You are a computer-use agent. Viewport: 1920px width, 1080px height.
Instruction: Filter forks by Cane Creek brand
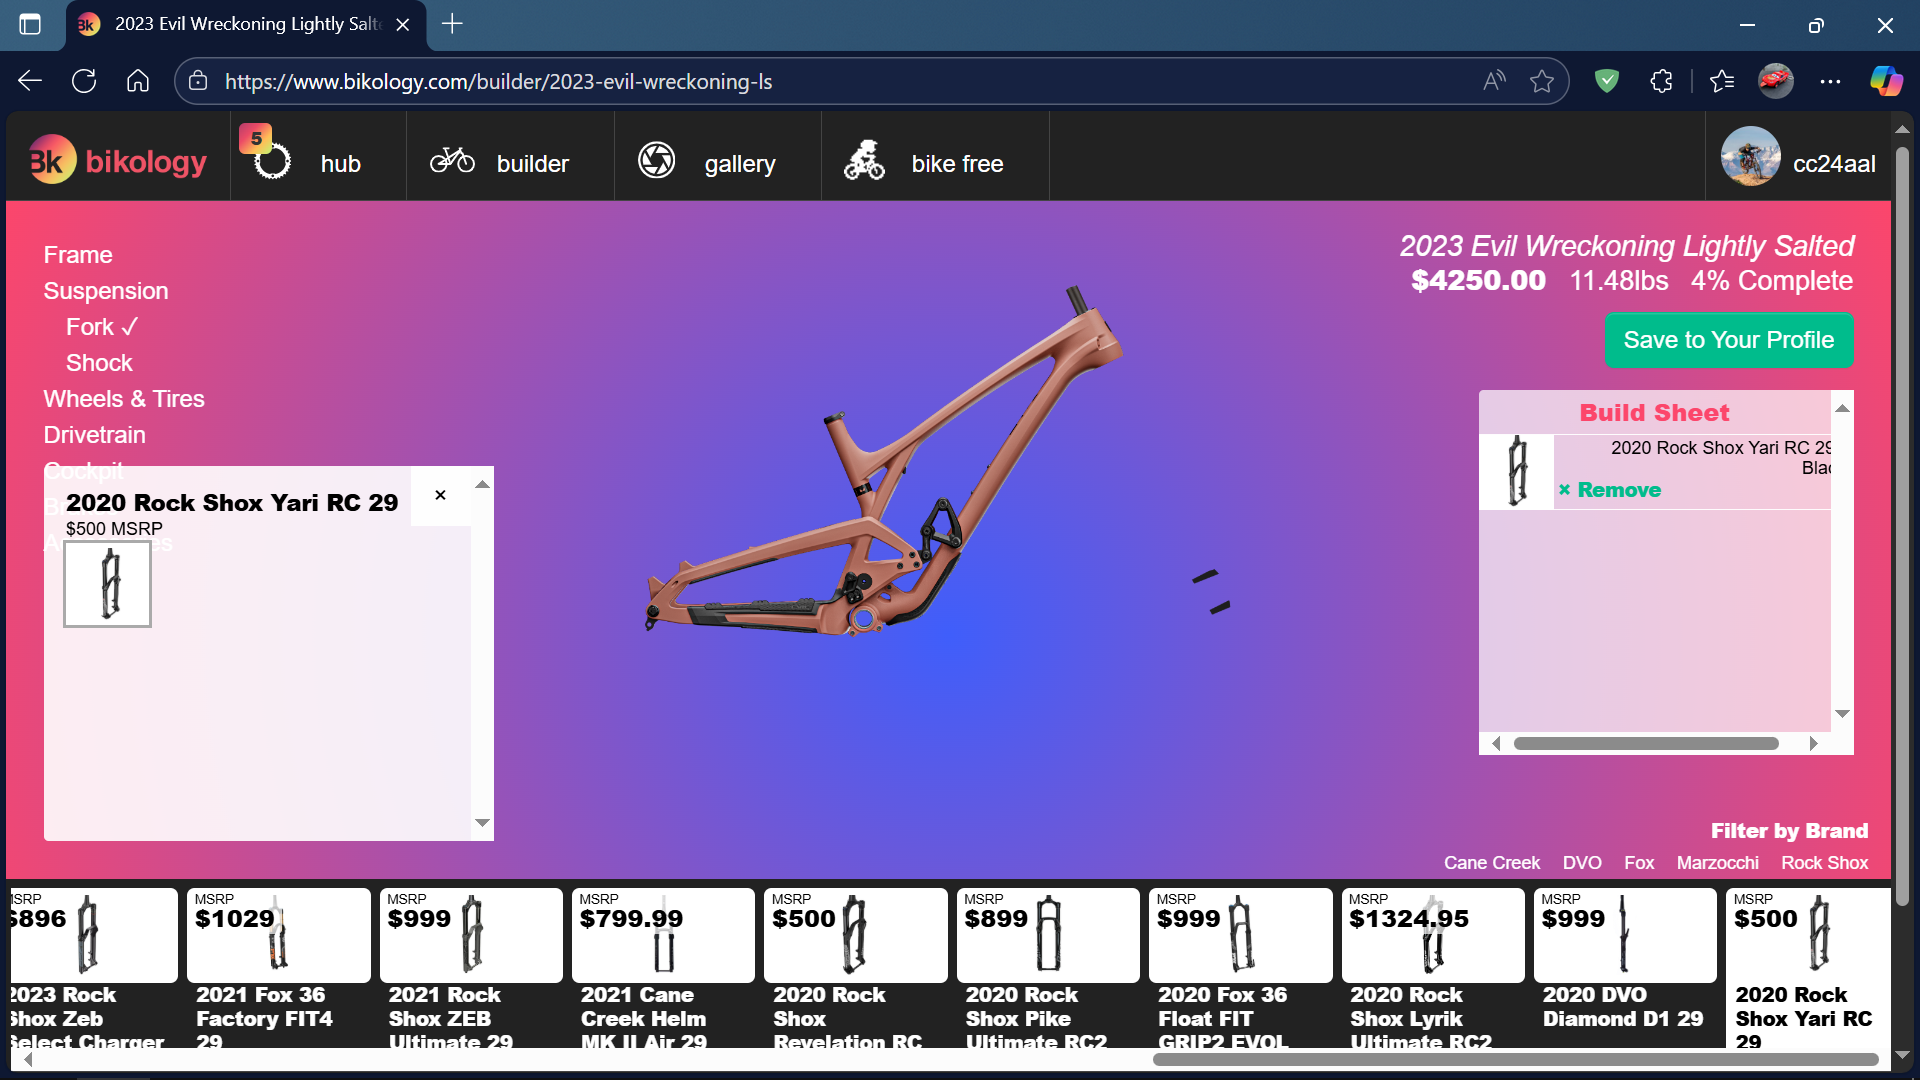[x=1491, y=863]
